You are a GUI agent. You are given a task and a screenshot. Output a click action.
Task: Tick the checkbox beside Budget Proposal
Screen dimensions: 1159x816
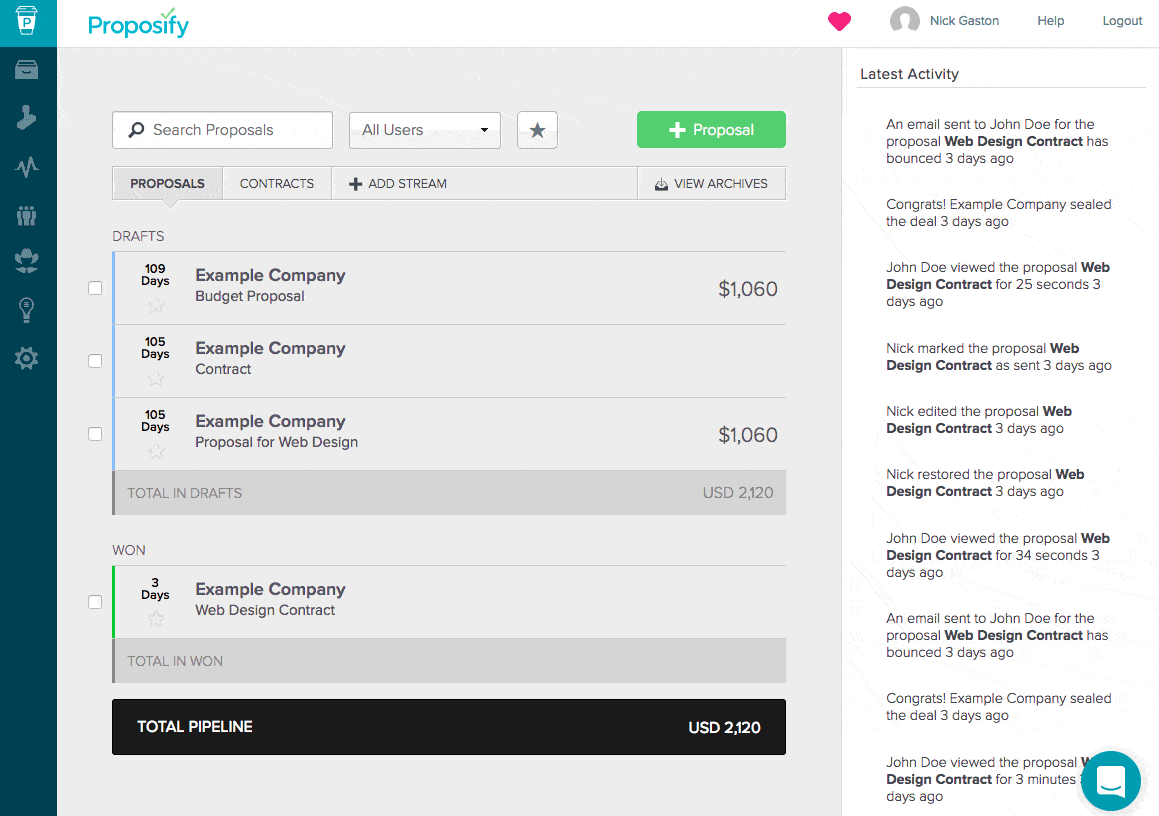(95, 288)
